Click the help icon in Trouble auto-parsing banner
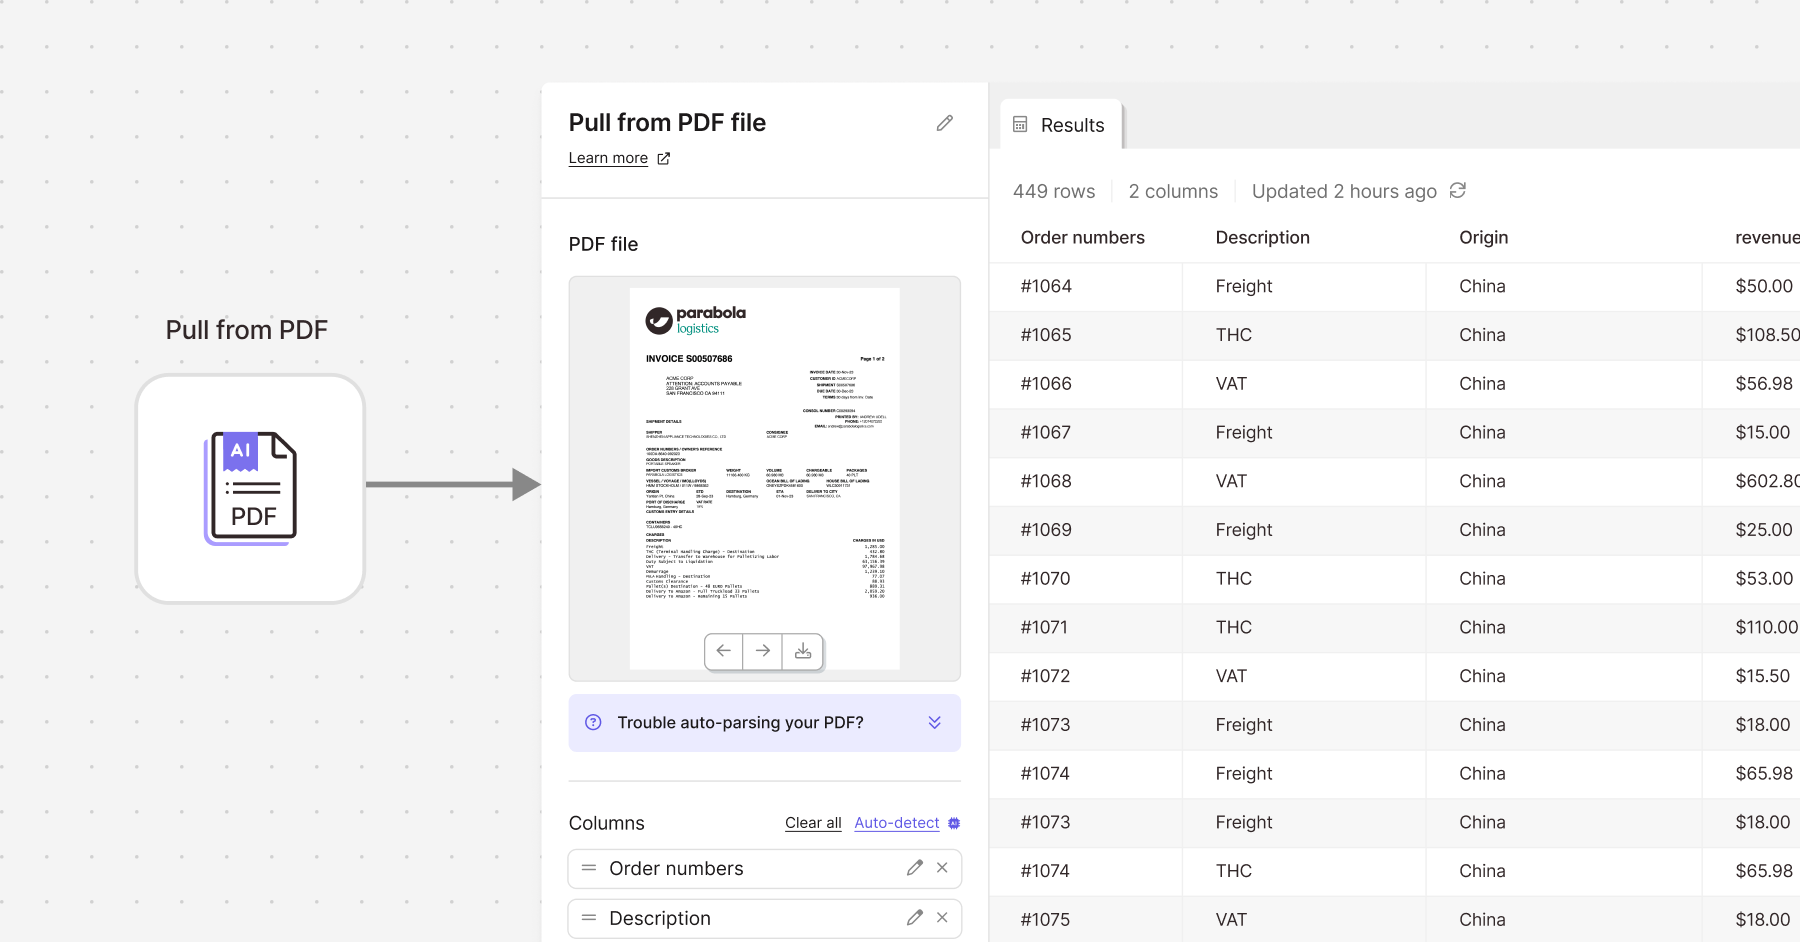1800x942 pixels. (x=593, y=722)
